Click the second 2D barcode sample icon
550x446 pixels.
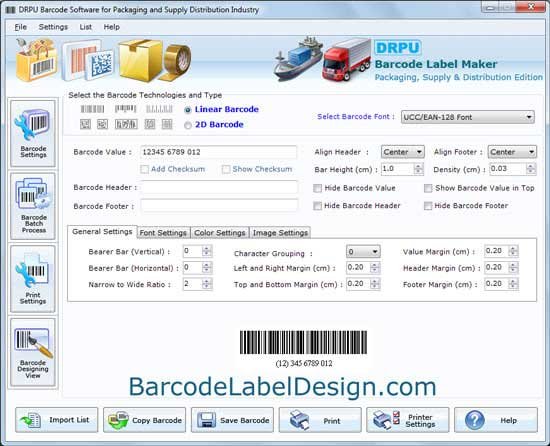coord(102,124)
